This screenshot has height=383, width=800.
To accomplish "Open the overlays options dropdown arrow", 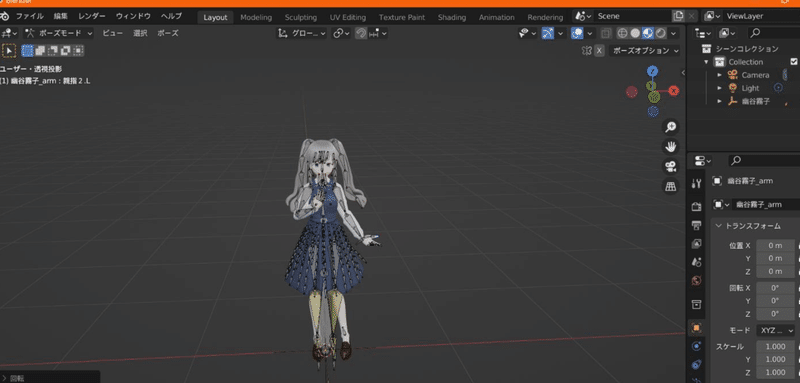I will click(590, 33).
